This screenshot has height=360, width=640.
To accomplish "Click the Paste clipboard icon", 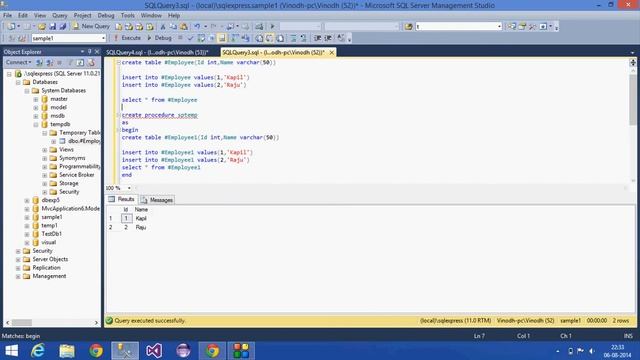I will 184,26.
